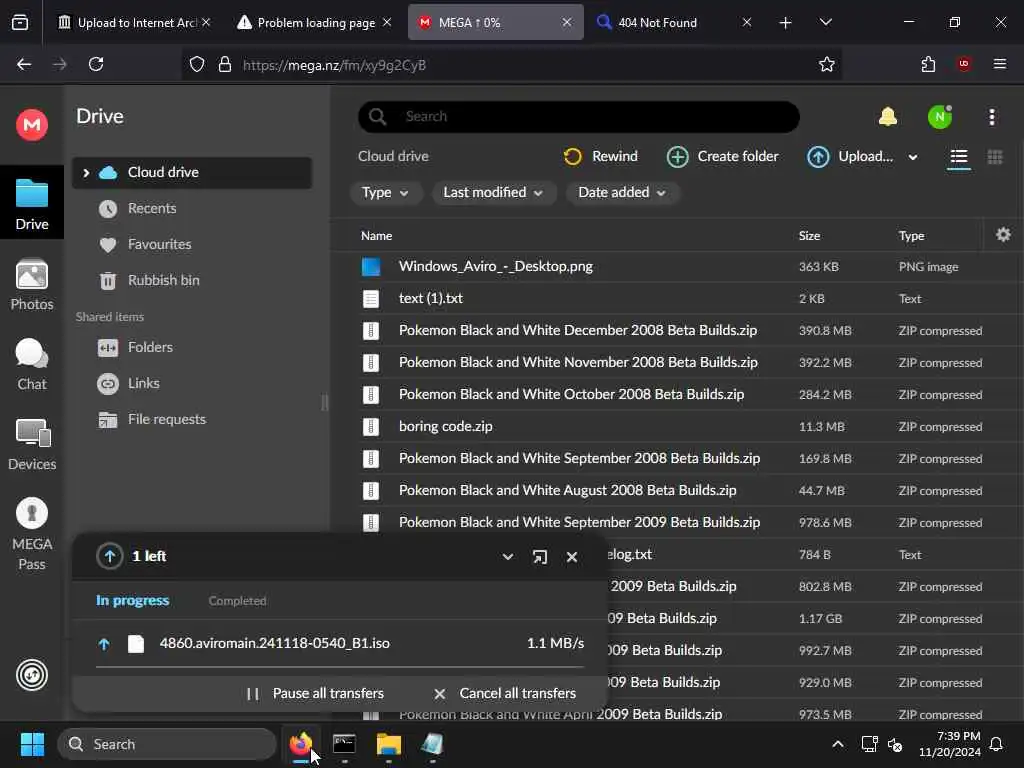The height and width of the screenshot is (768, 1024).
Task: Open the Chat section
Action: click(x=31, y=364)
